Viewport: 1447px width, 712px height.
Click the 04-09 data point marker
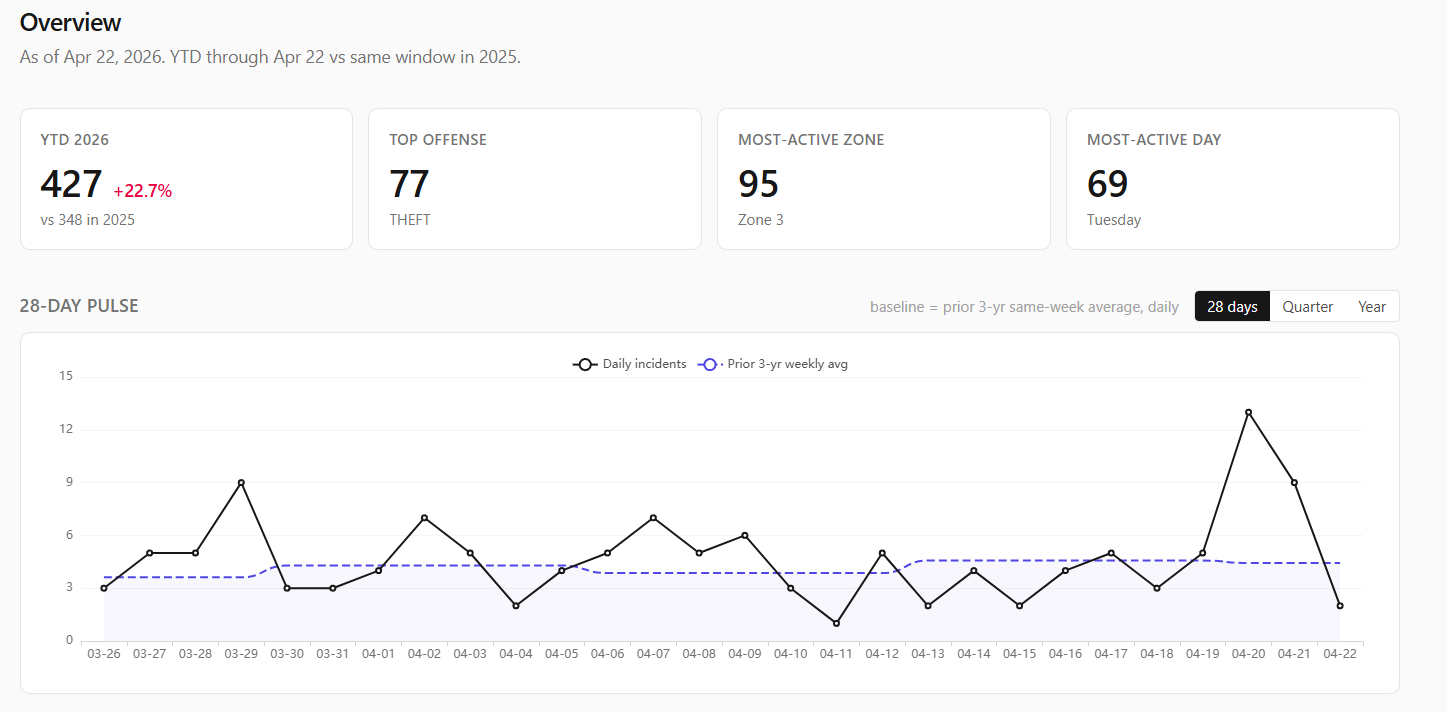pos(745,535)
